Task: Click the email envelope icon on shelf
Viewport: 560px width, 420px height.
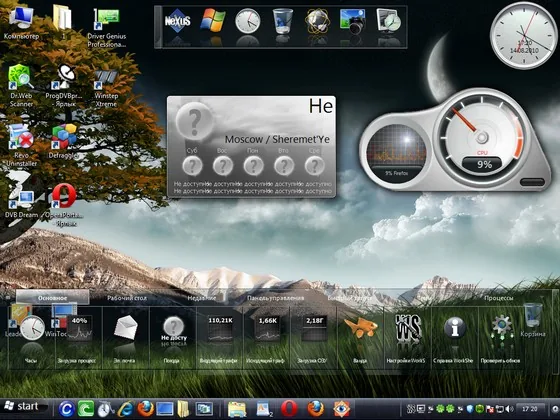Action: point(125,327)
